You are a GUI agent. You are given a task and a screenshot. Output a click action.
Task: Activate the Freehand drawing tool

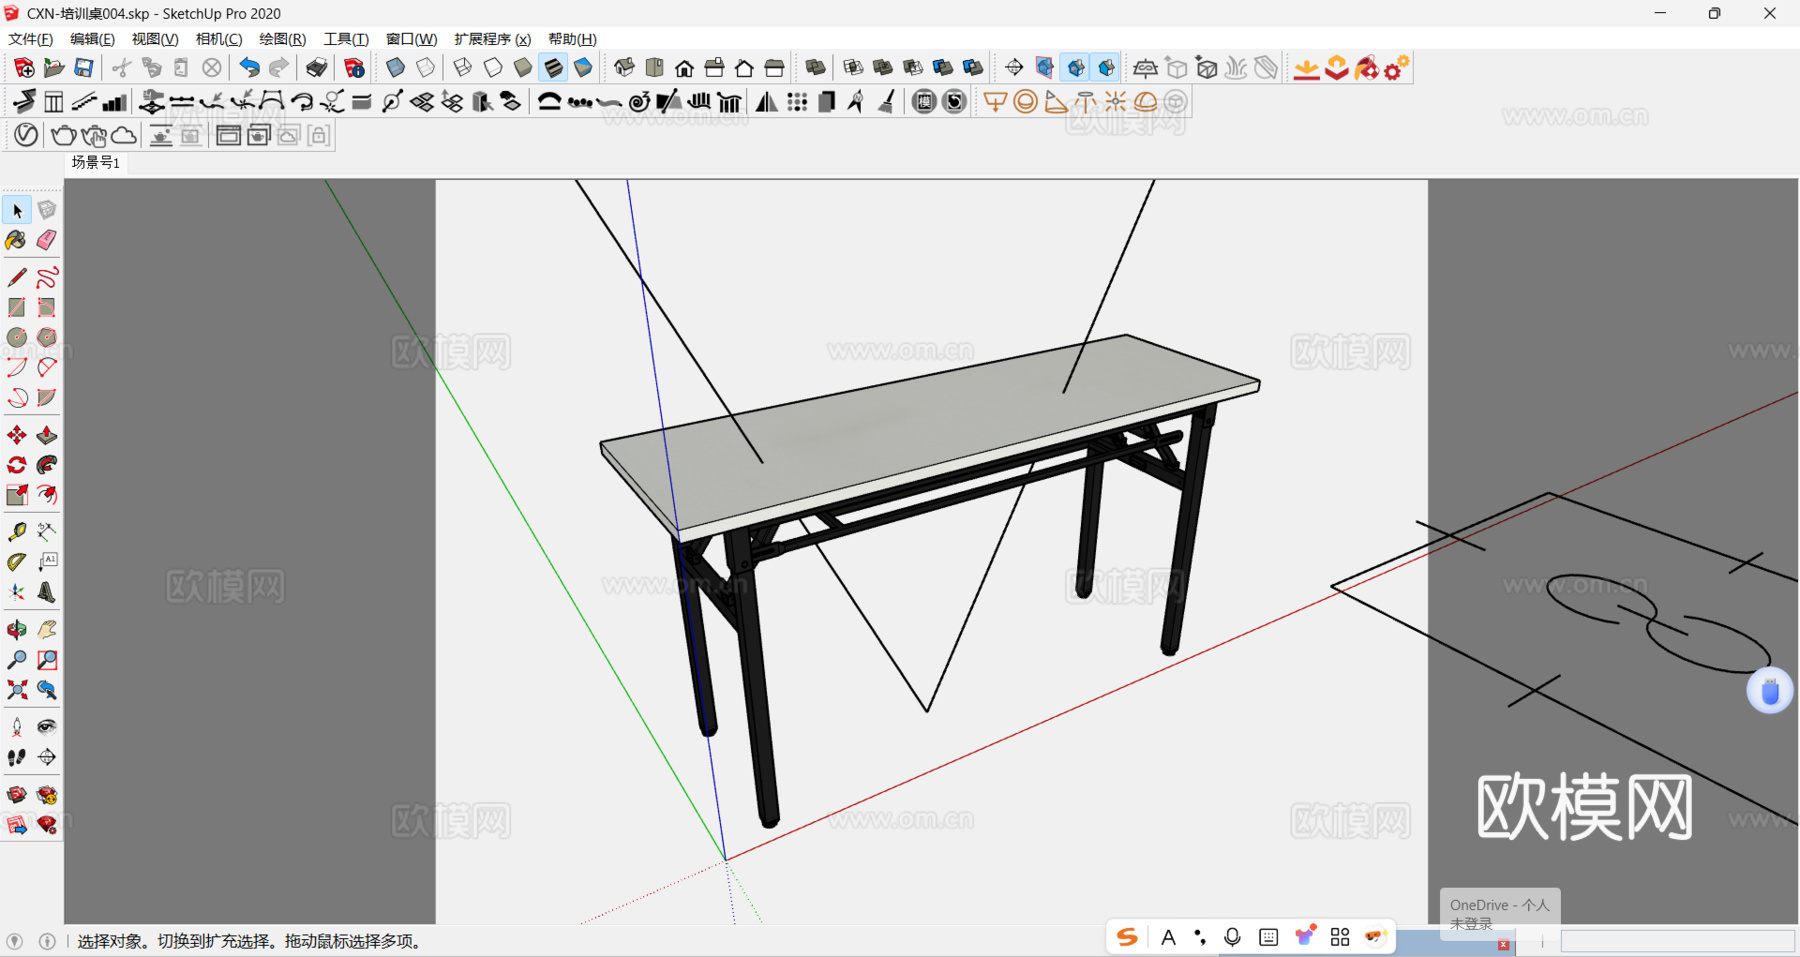point(47,277)
